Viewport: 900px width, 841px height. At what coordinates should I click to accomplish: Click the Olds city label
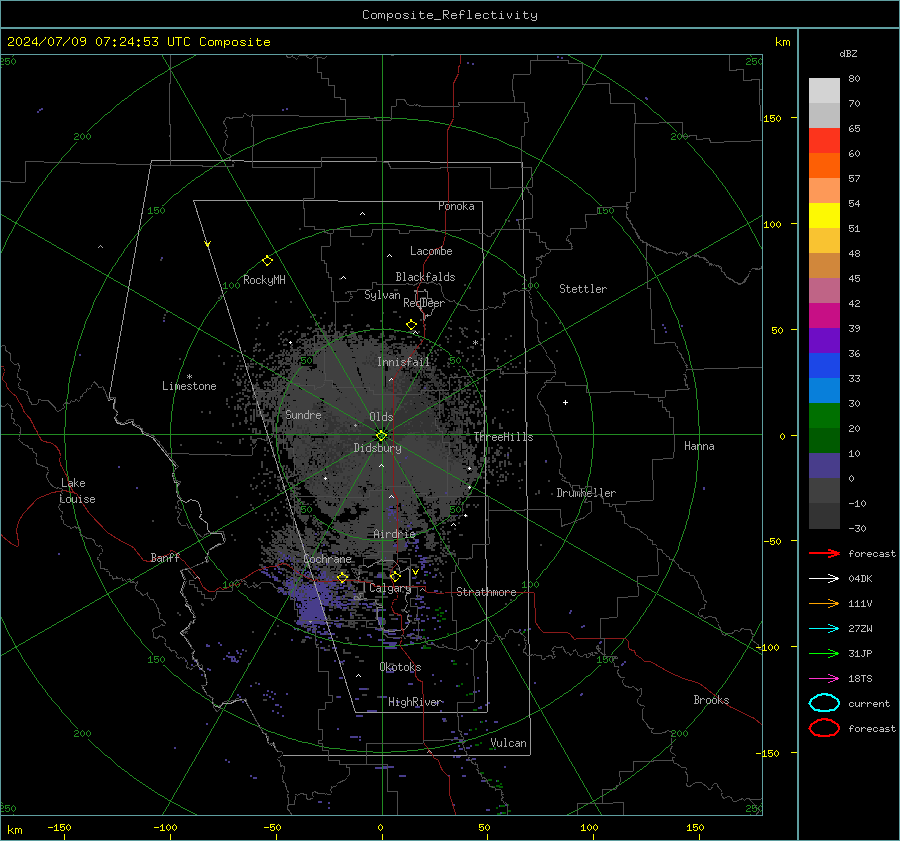point(381,417)
